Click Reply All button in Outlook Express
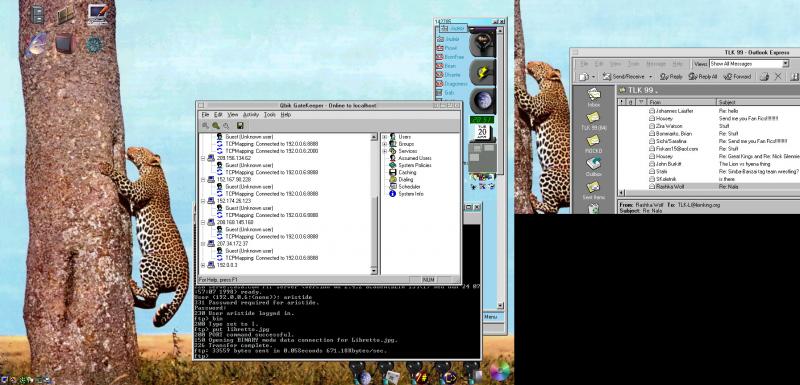Viewport: 800px width, 385px height. (703, 76)
